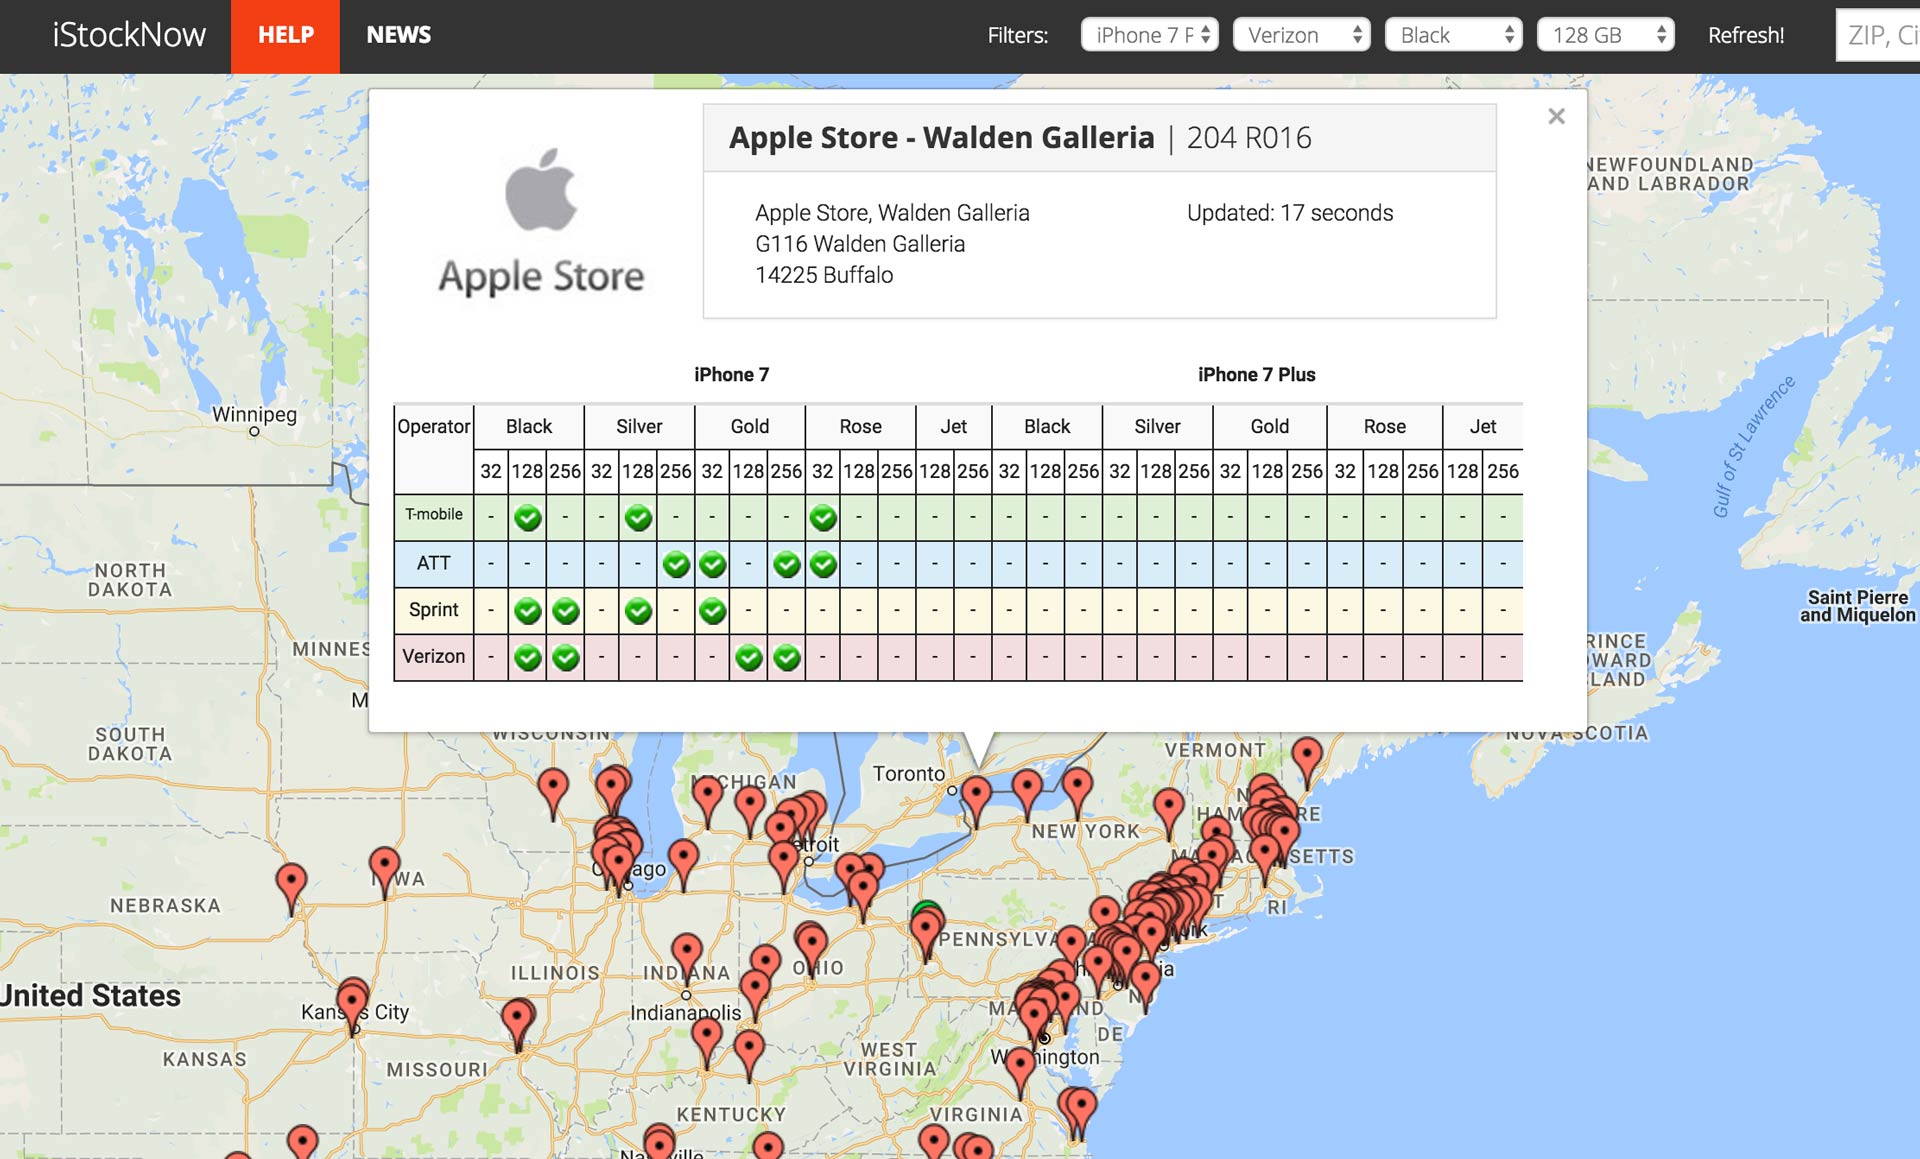Viewport: 1920px width, 1159px height.
Task: Click ATT iPhone 7 Silver 256 checkmark
Action: tap(676, 564)
